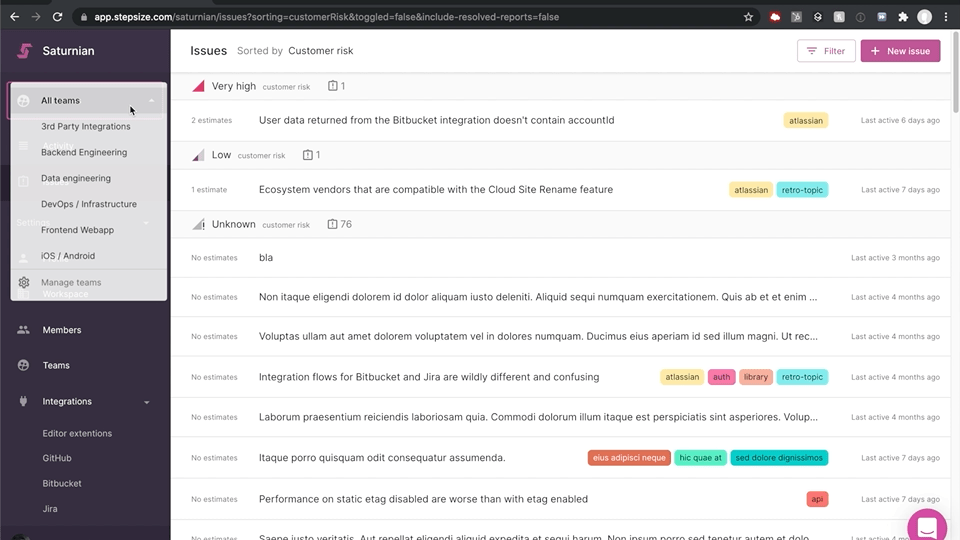Open the Bitbucket accountId issue row

click(x=436, y=120)
